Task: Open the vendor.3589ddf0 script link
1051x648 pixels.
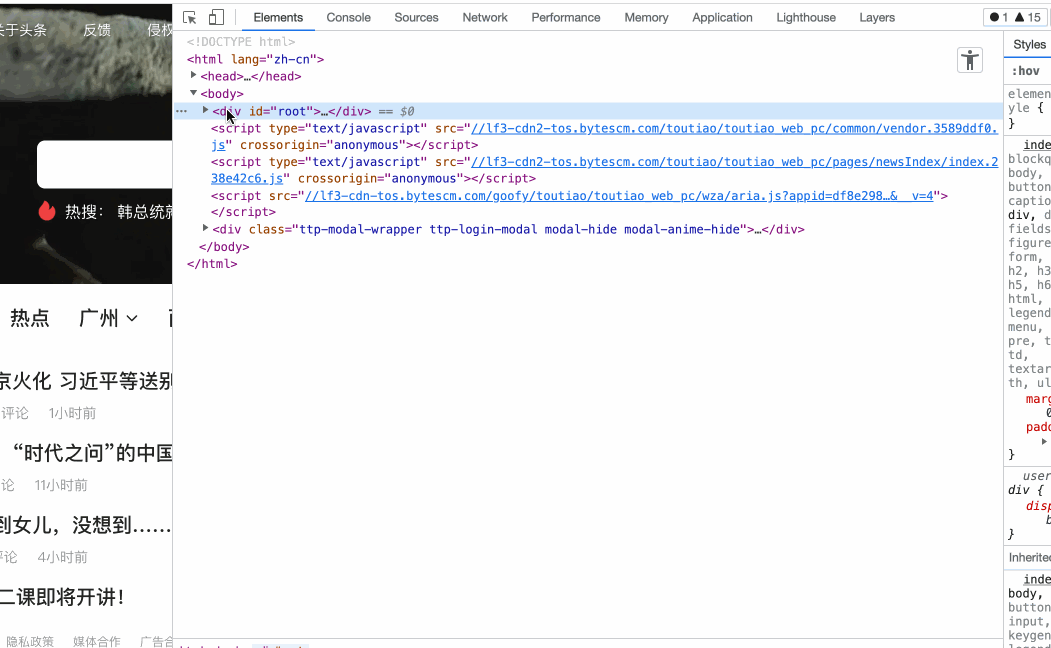Action: [x=734, y=128]
